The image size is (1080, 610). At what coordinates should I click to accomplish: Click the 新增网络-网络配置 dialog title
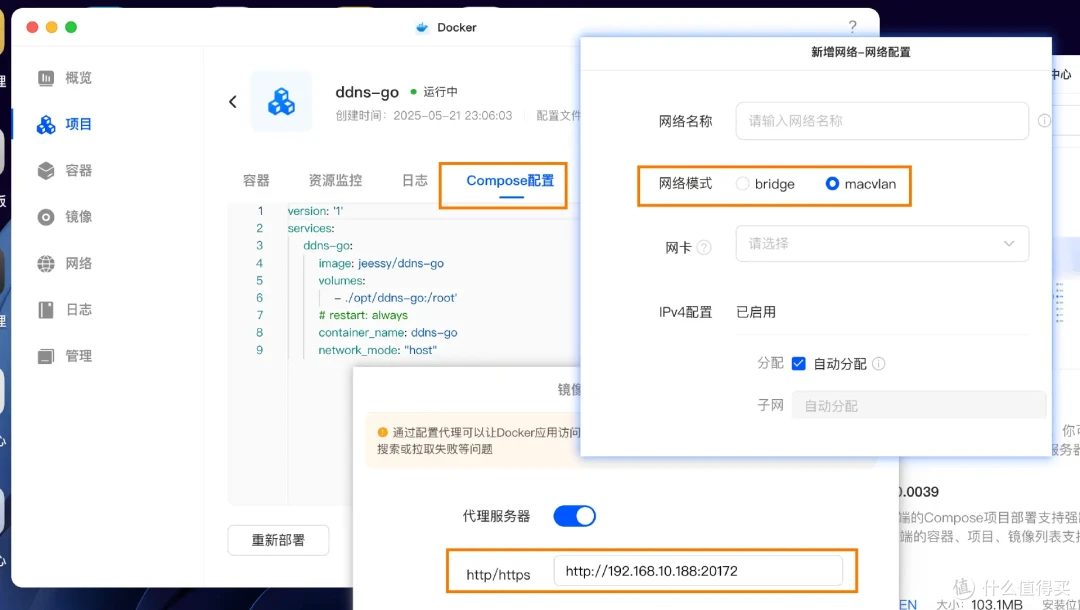[861, 52]
